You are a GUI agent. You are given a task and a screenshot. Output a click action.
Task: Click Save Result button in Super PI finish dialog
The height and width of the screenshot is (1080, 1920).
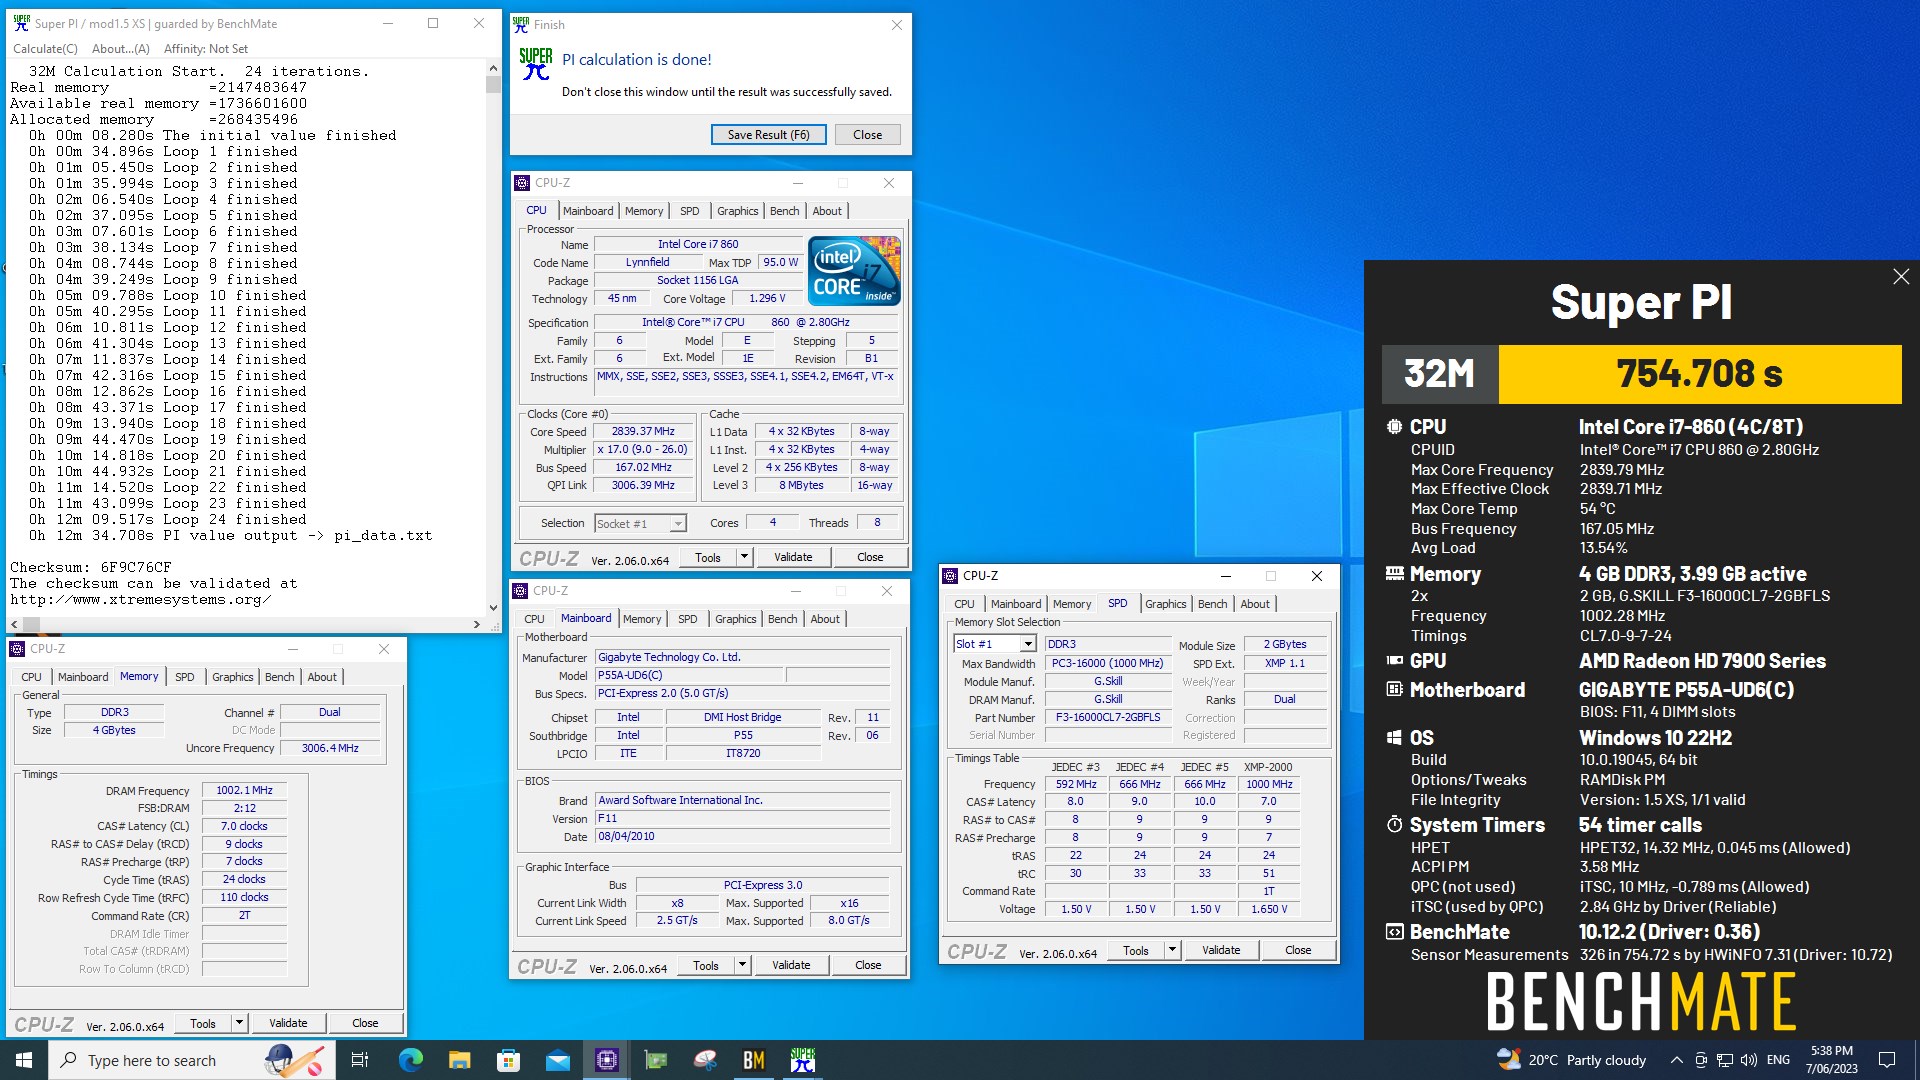tap(771, 133)
